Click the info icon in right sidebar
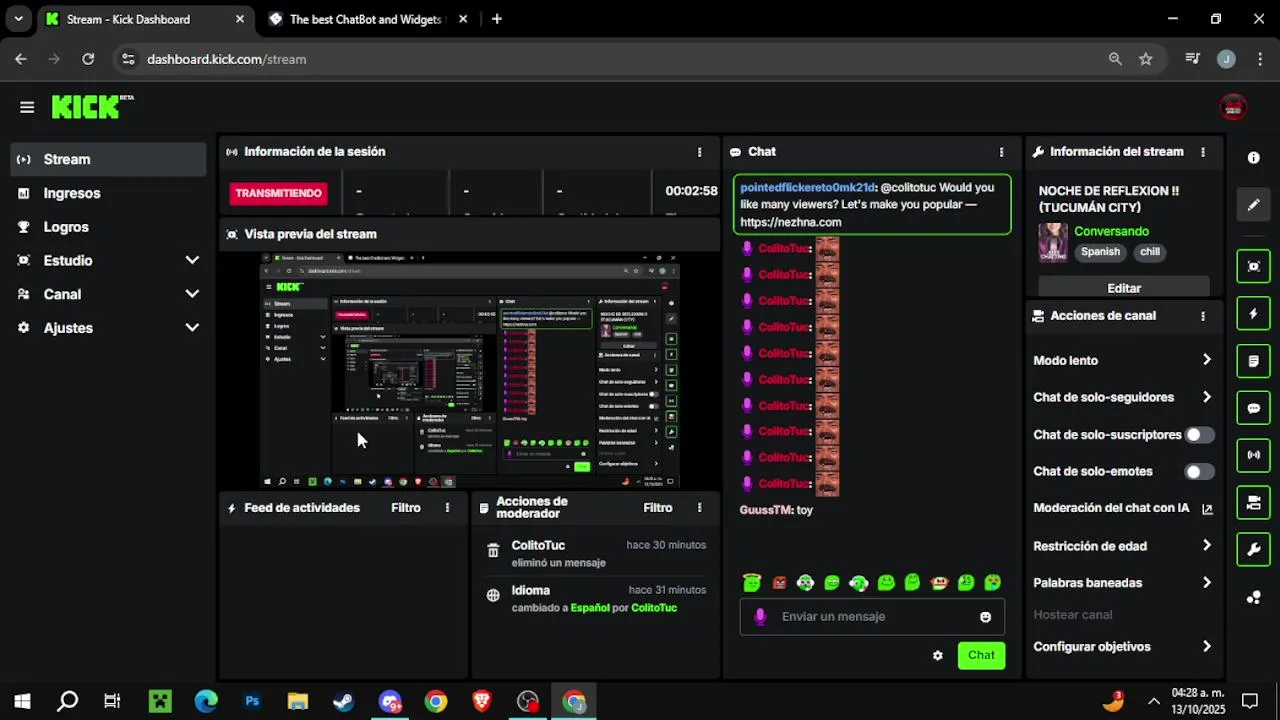Image resolution: width=1280 pixels, height=720 pixels. click(1254, 158)
